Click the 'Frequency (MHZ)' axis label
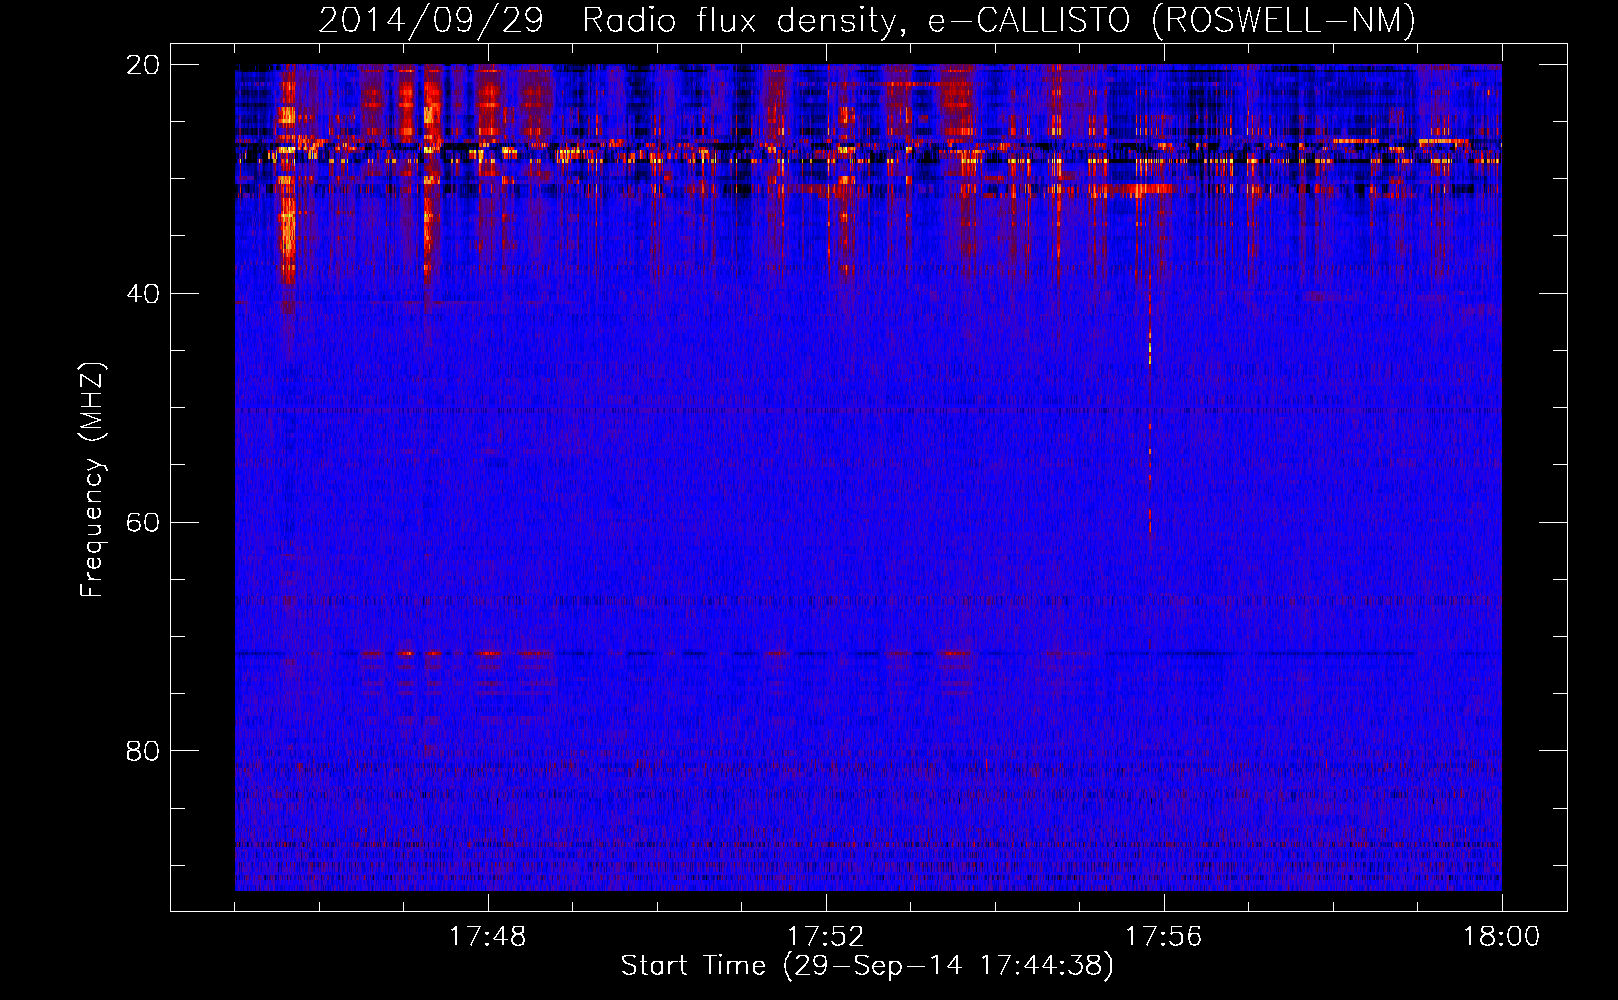The width and height of the screenshot is (1618, 1000). click(x=92, y=480)
